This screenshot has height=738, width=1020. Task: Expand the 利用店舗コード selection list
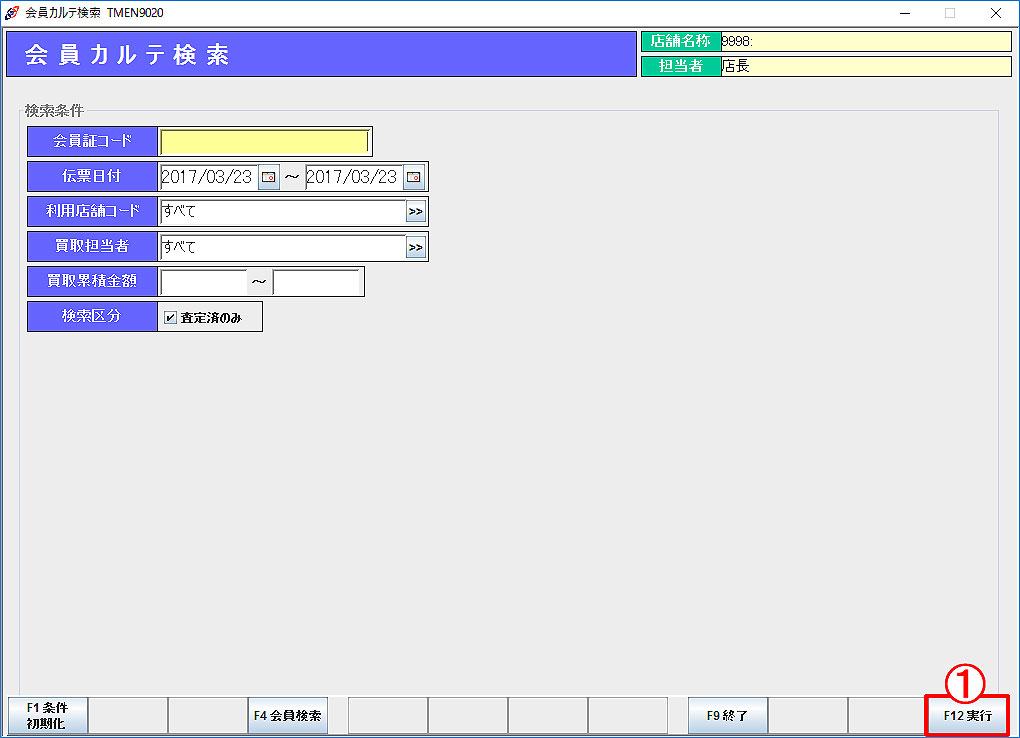[416, 212]
